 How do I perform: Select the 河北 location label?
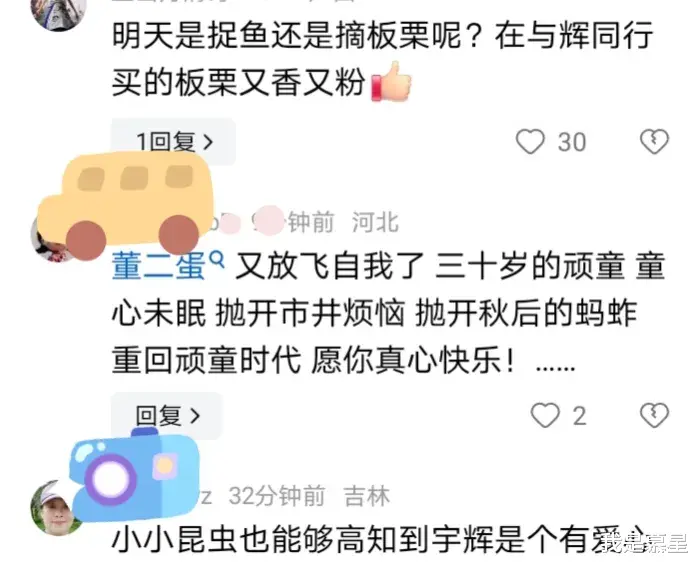pyautogui.click(x=375, y=222)
